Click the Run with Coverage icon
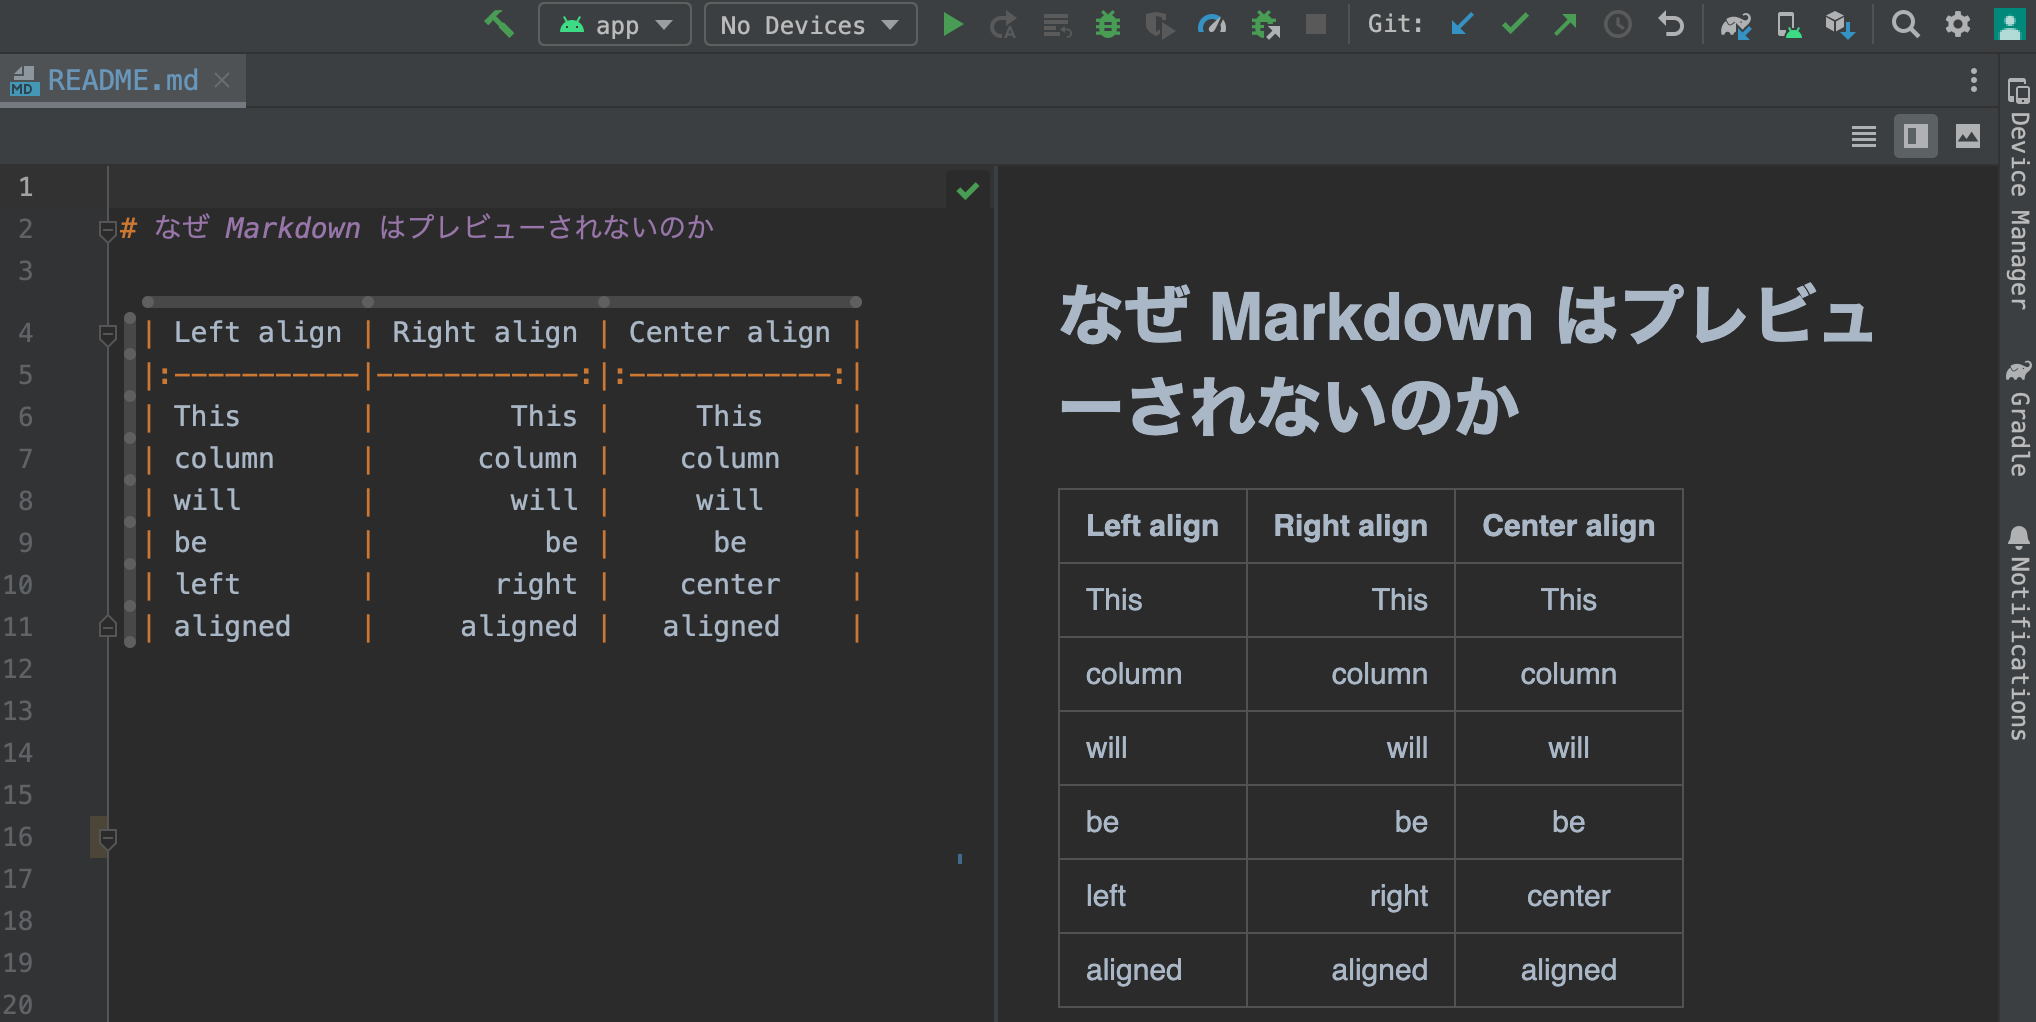The height and width of the screenshot is (1022, 2036). click(1159, 24)
